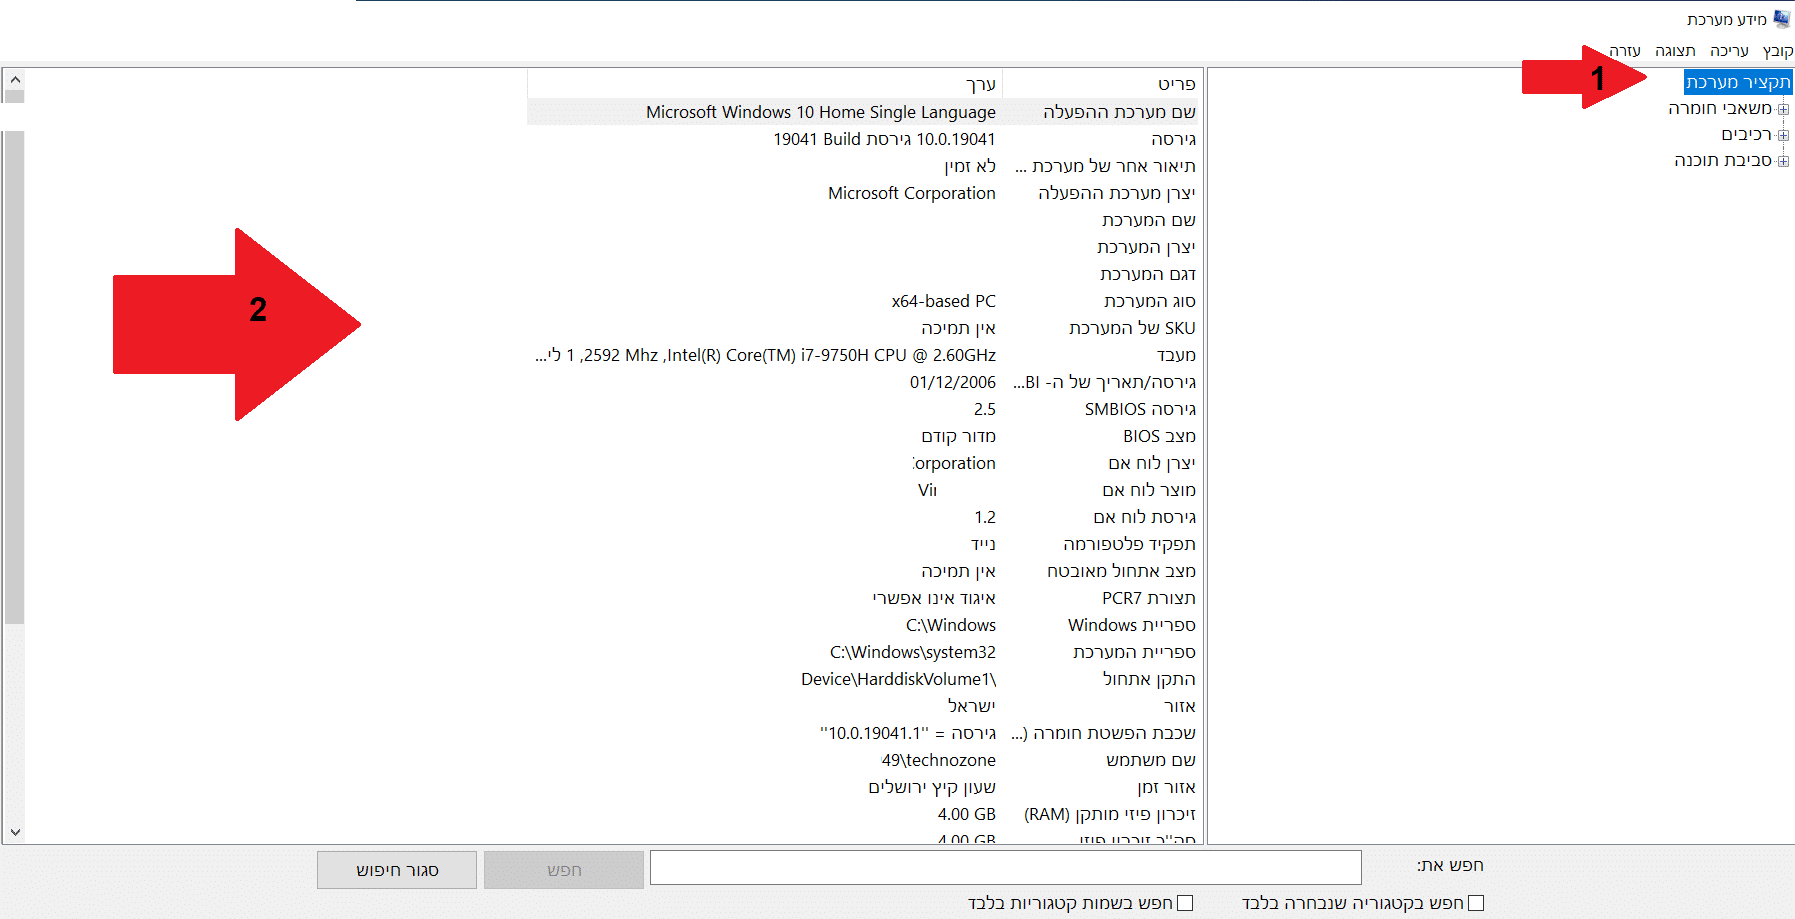Expand the משאבי חומרה tree node
Screen dimensions: 1795x919
coord(1783,109)
